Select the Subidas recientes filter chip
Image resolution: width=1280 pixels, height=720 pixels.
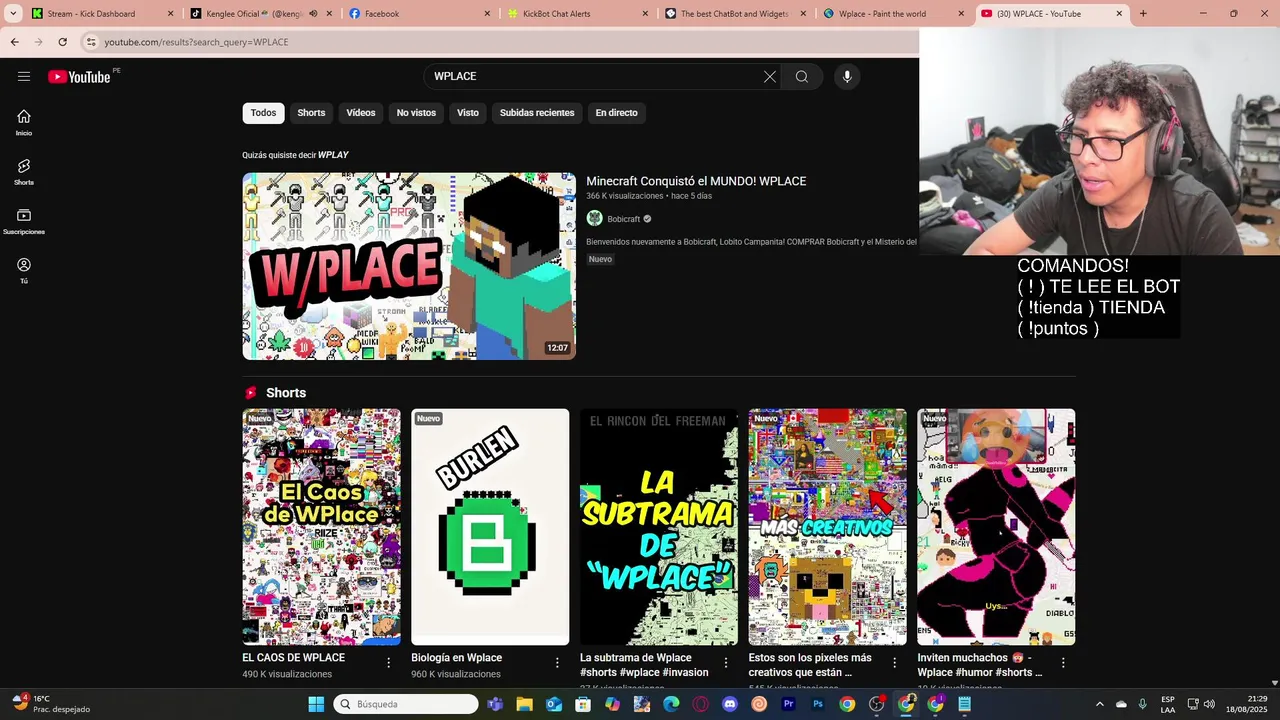tap(537, 113)
